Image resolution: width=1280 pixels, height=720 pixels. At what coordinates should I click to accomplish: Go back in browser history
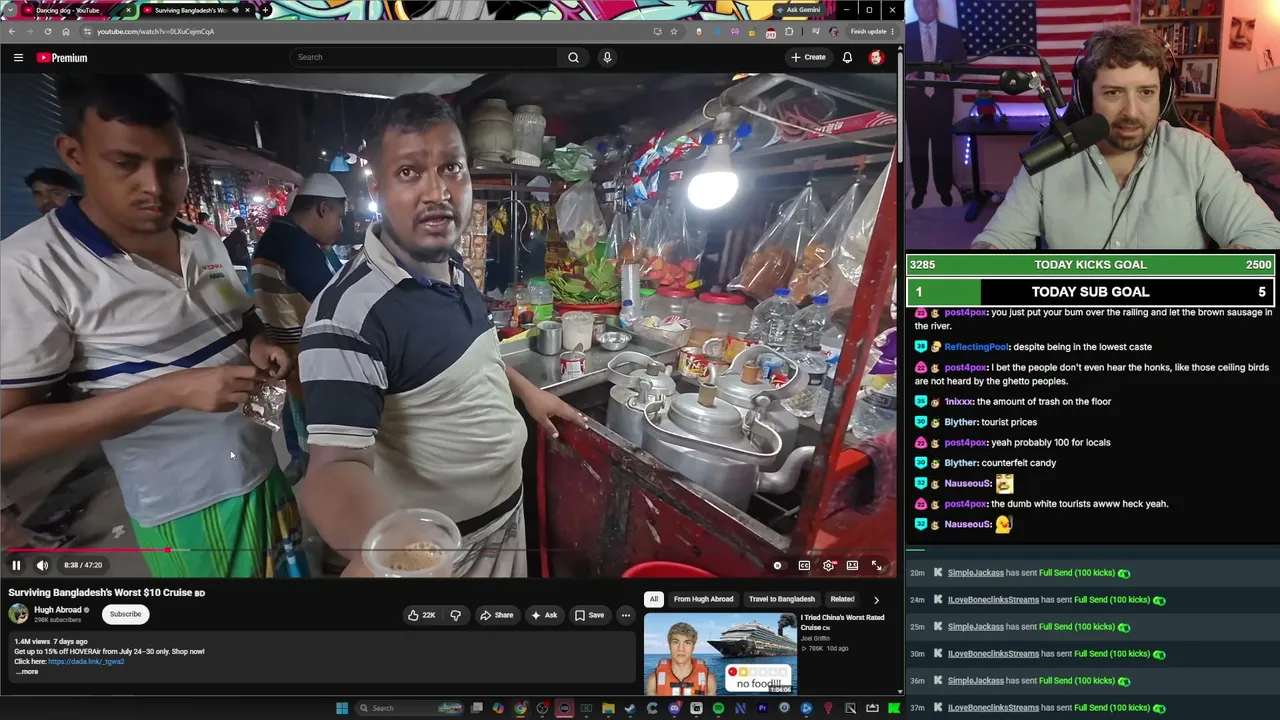12,31
